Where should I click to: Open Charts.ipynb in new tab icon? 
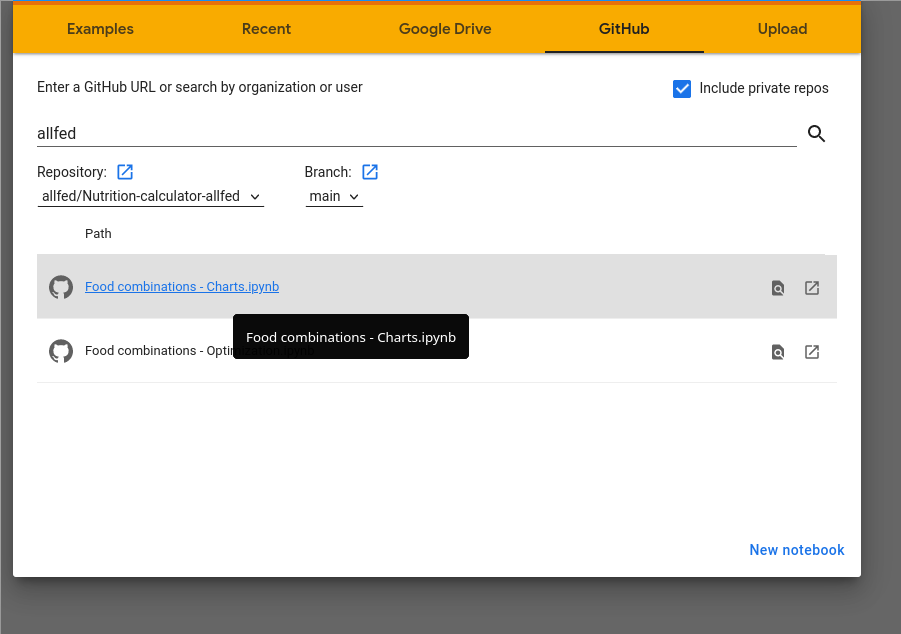pos(811,288)
